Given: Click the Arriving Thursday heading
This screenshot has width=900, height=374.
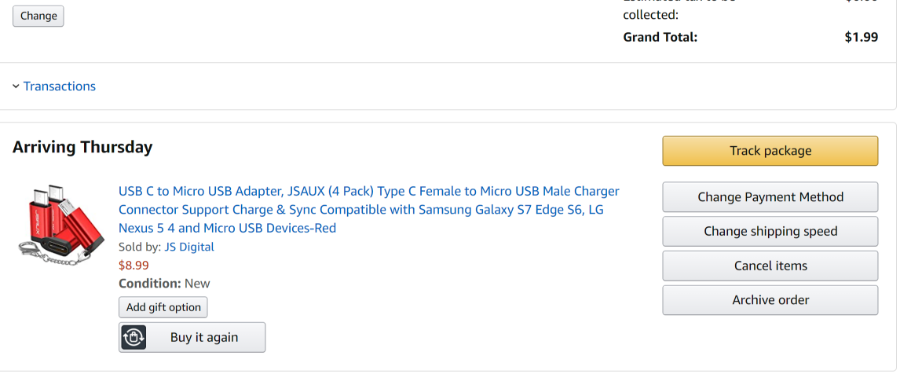Looking at the screenshot, I should tap(83, 147).
